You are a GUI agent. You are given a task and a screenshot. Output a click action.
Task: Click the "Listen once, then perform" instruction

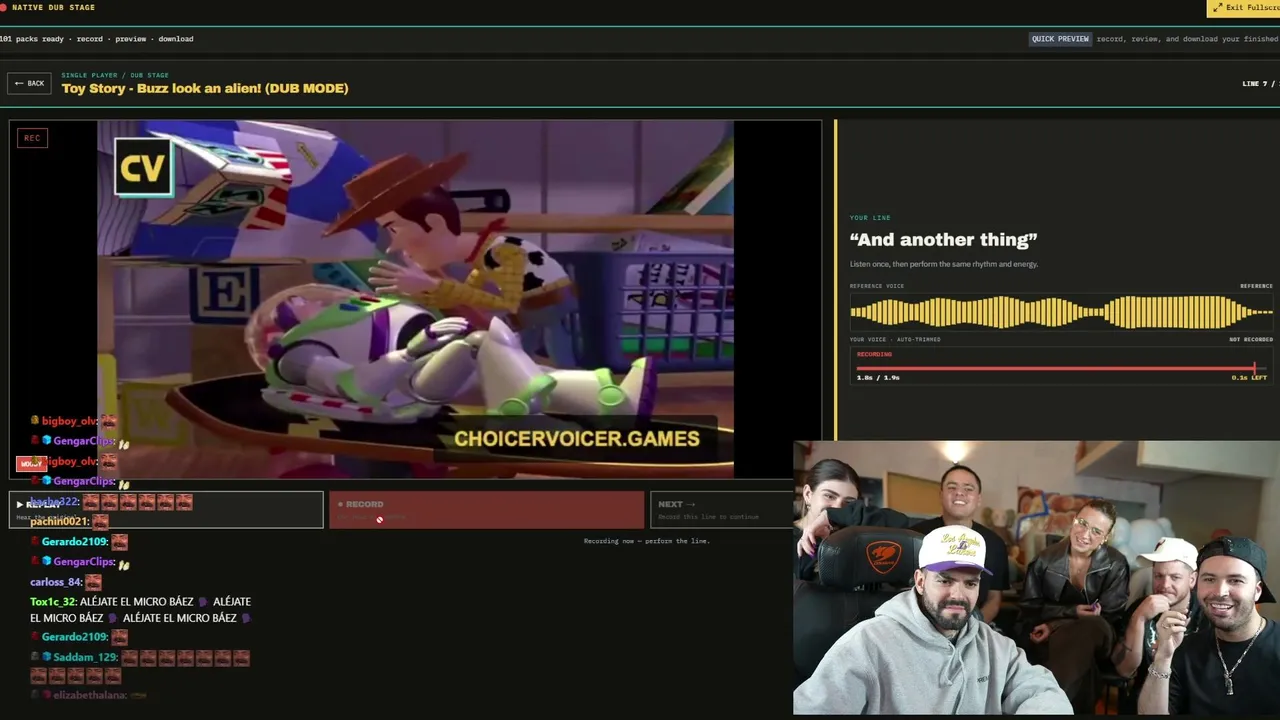[944, 264]
